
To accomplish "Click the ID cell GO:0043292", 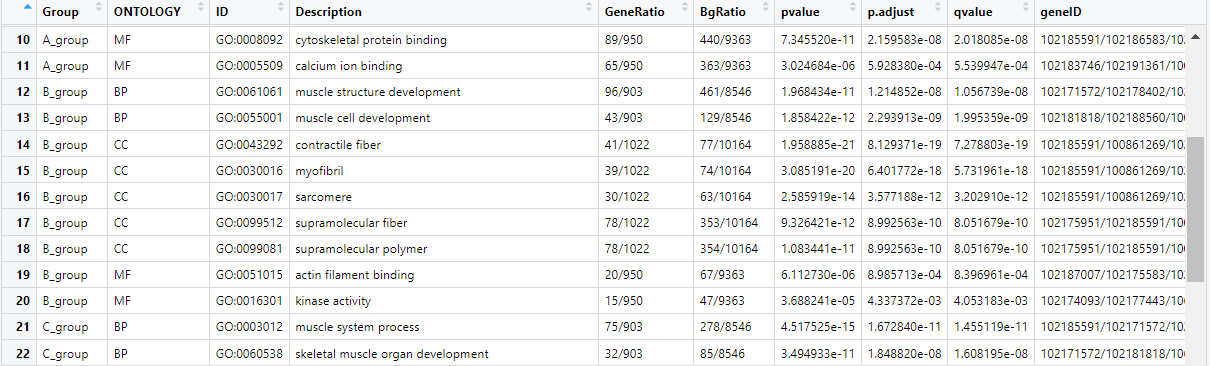I will 249,144.
